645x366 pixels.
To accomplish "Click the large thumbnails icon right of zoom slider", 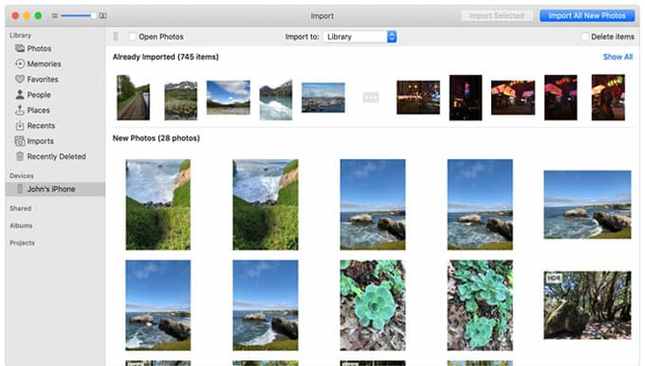I will pyautogui.click(x=103, y=16).
